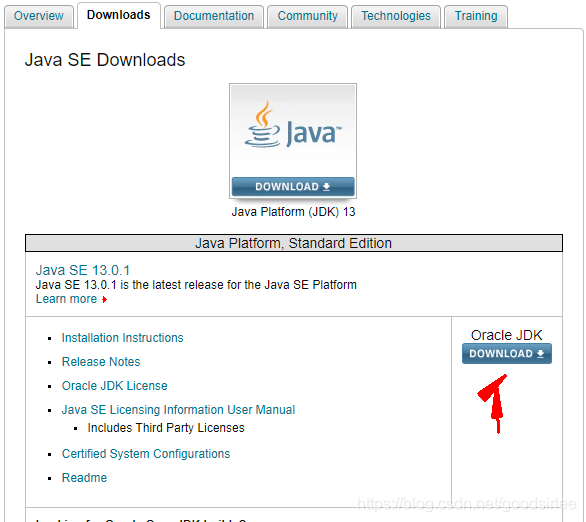
Task: Switch to the Documentation tab
Action: click(214, 16)
